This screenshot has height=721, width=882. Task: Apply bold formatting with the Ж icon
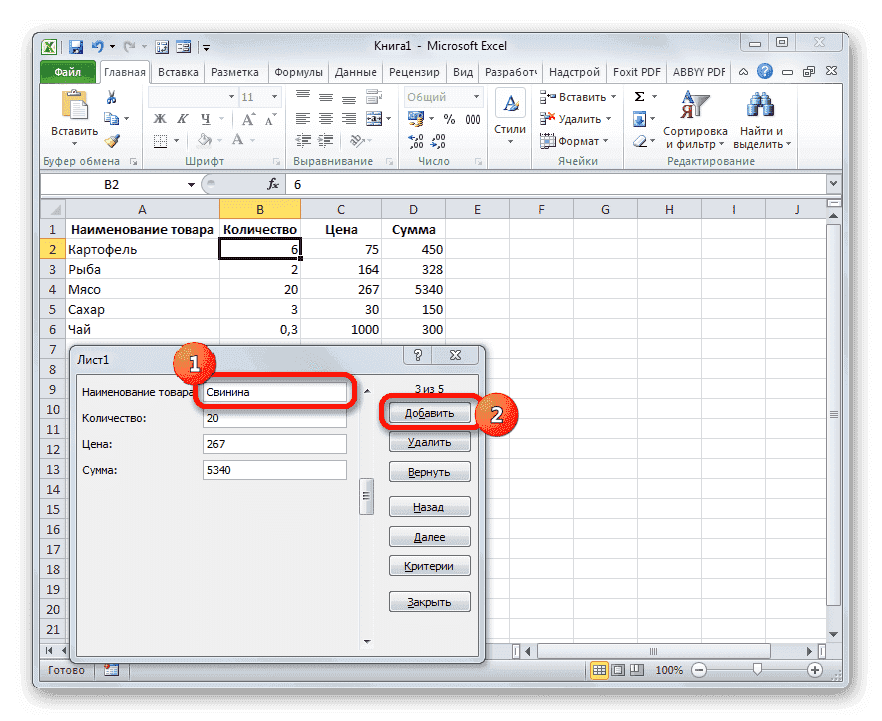161,118
